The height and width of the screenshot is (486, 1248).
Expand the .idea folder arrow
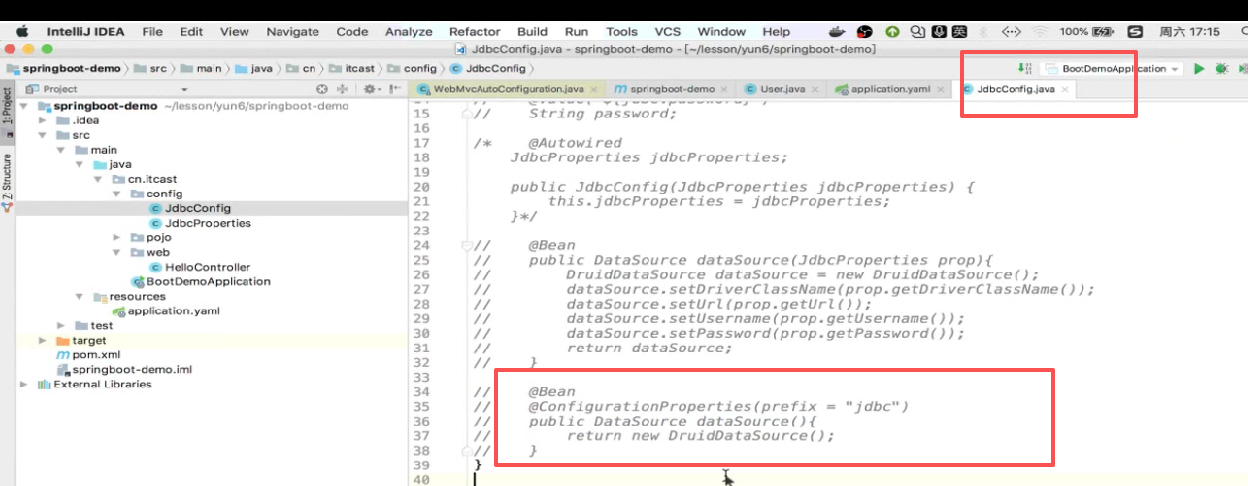[x=44, y=120]
